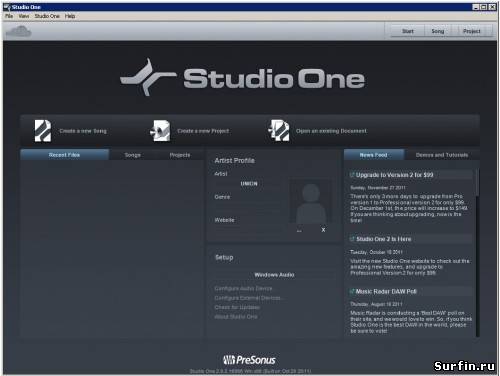Open Music Radar DAW Poll news item
Image resolution: width=500 pixels, height=376 pixels.
[386, 292]
